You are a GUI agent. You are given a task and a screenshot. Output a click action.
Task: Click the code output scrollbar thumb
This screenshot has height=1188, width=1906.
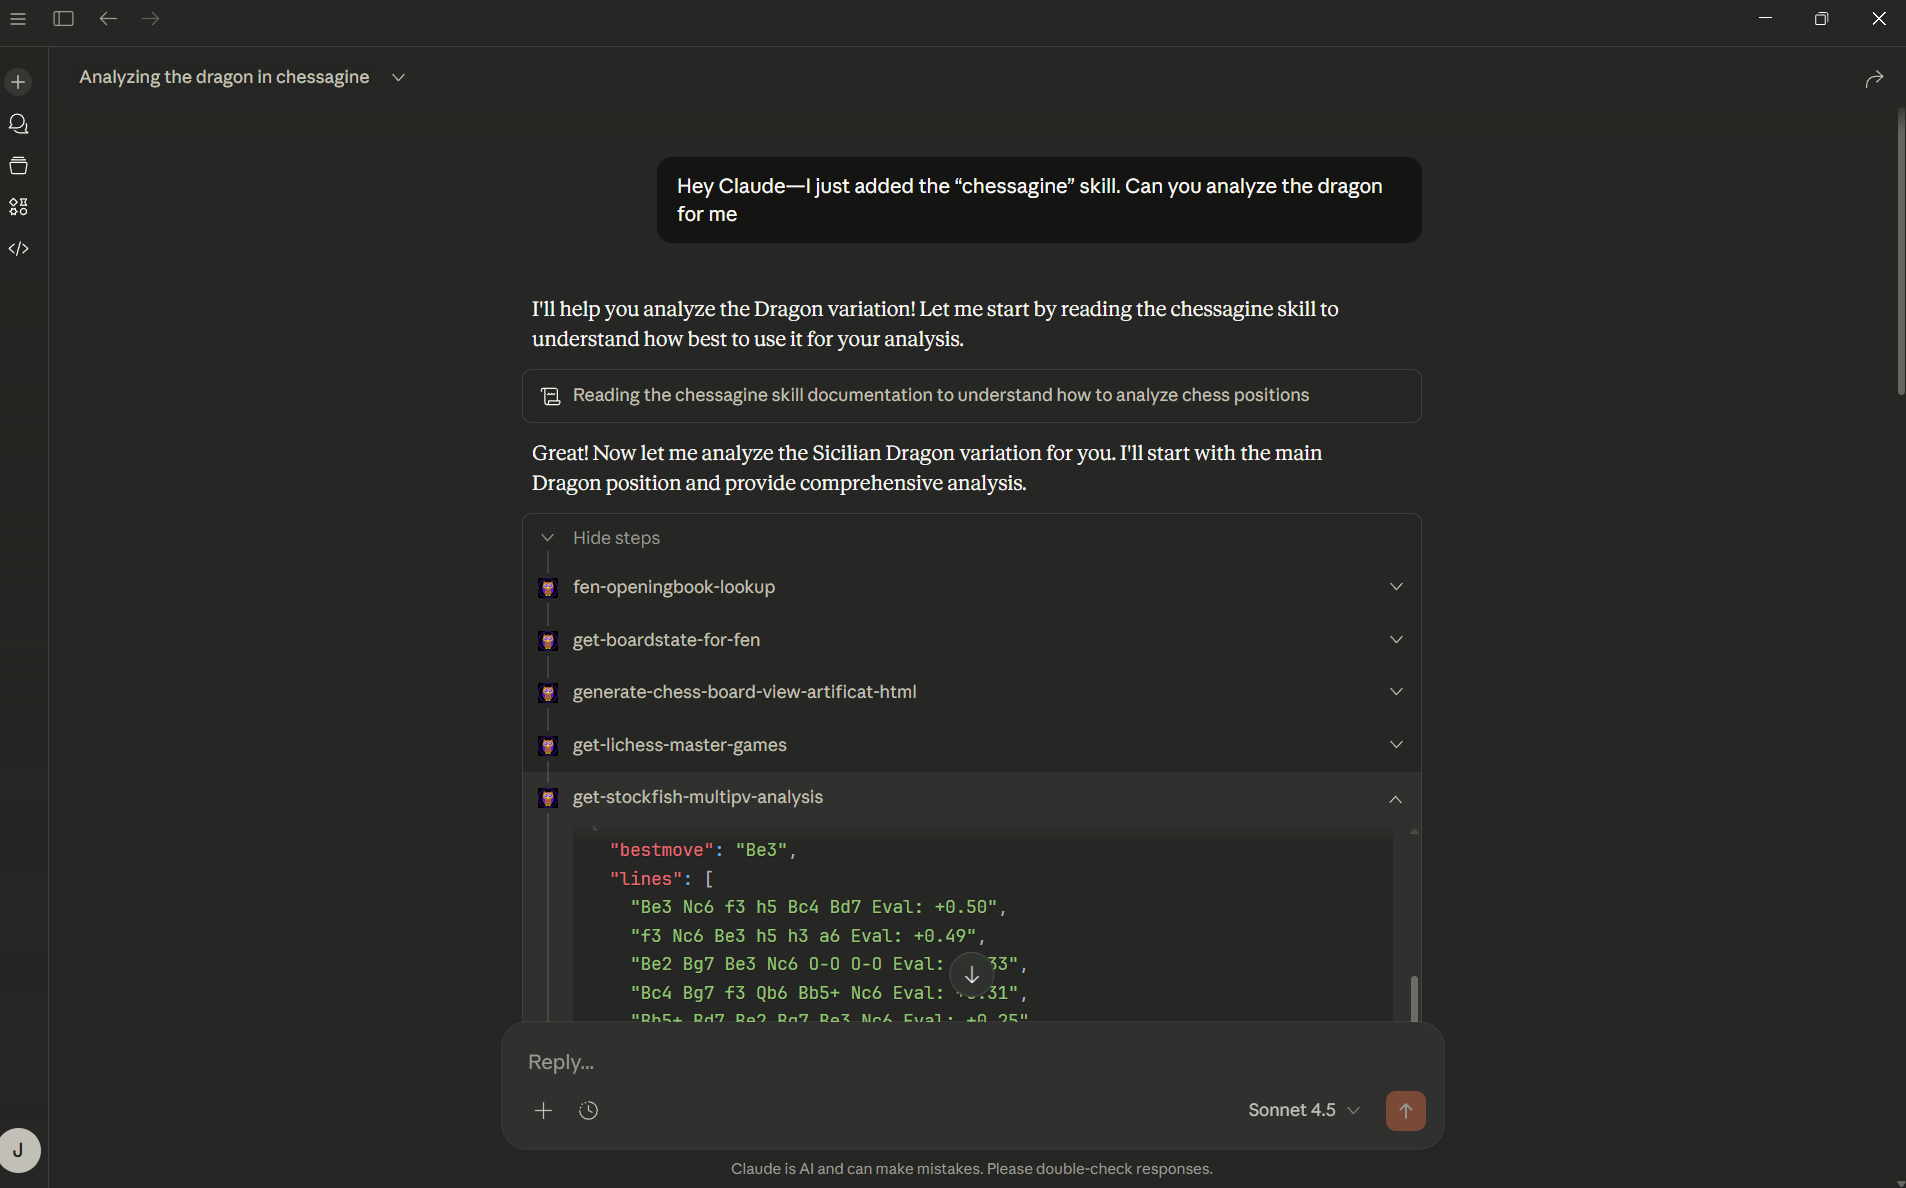coord(1414,999)
